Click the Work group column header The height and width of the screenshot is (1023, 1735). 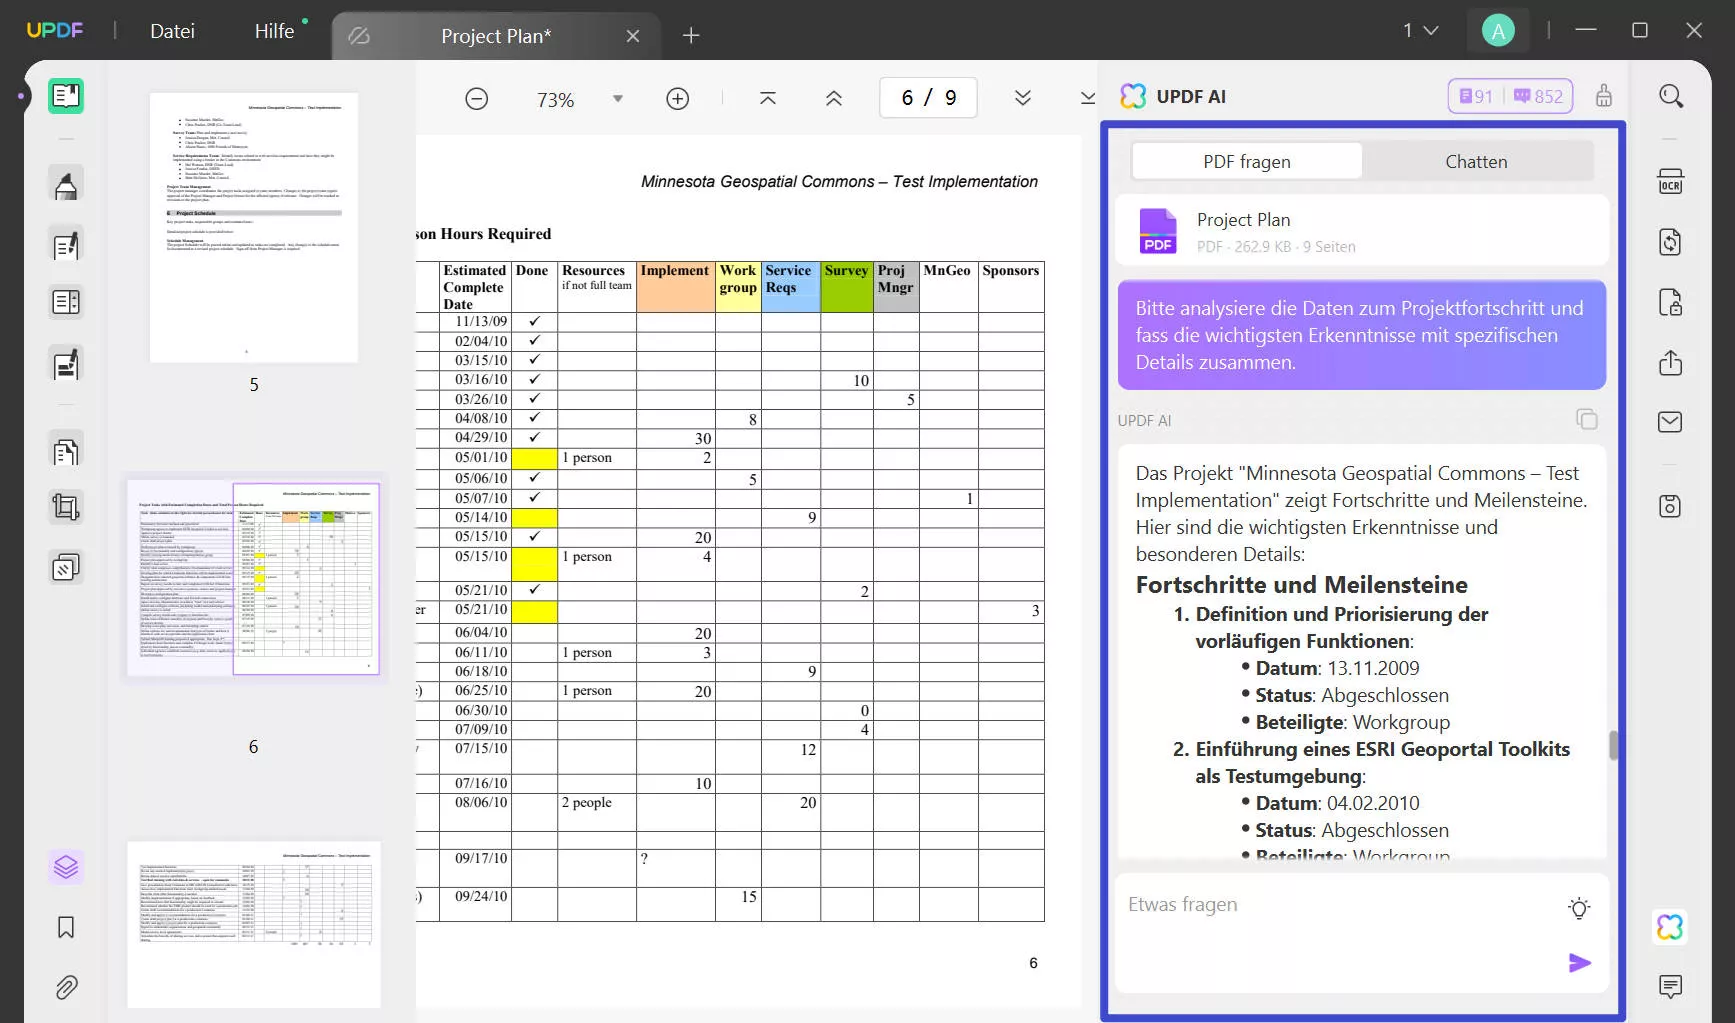point(738,287)
